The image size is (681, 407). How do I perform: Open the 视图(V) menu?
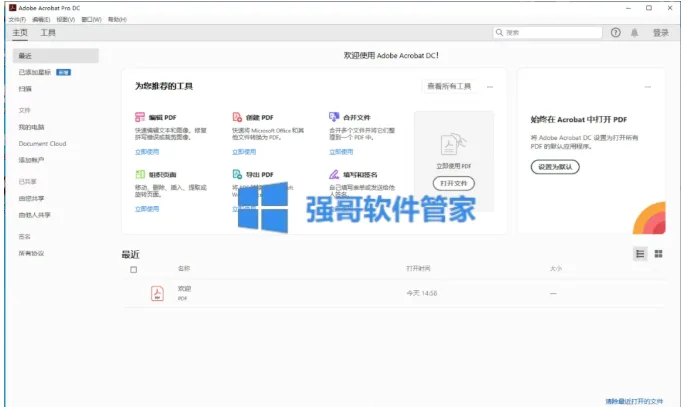pos(66,20)
